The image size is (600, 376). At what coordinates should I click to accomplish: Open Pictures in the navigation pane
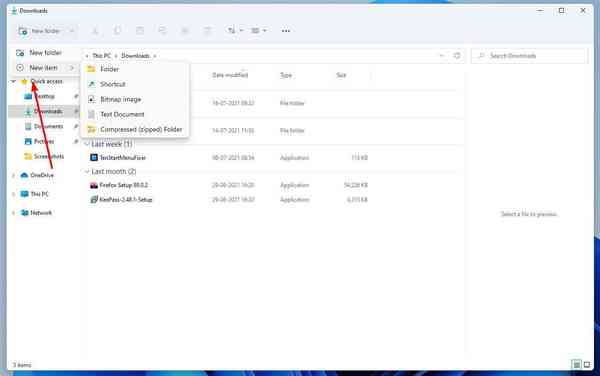(44, 142)
